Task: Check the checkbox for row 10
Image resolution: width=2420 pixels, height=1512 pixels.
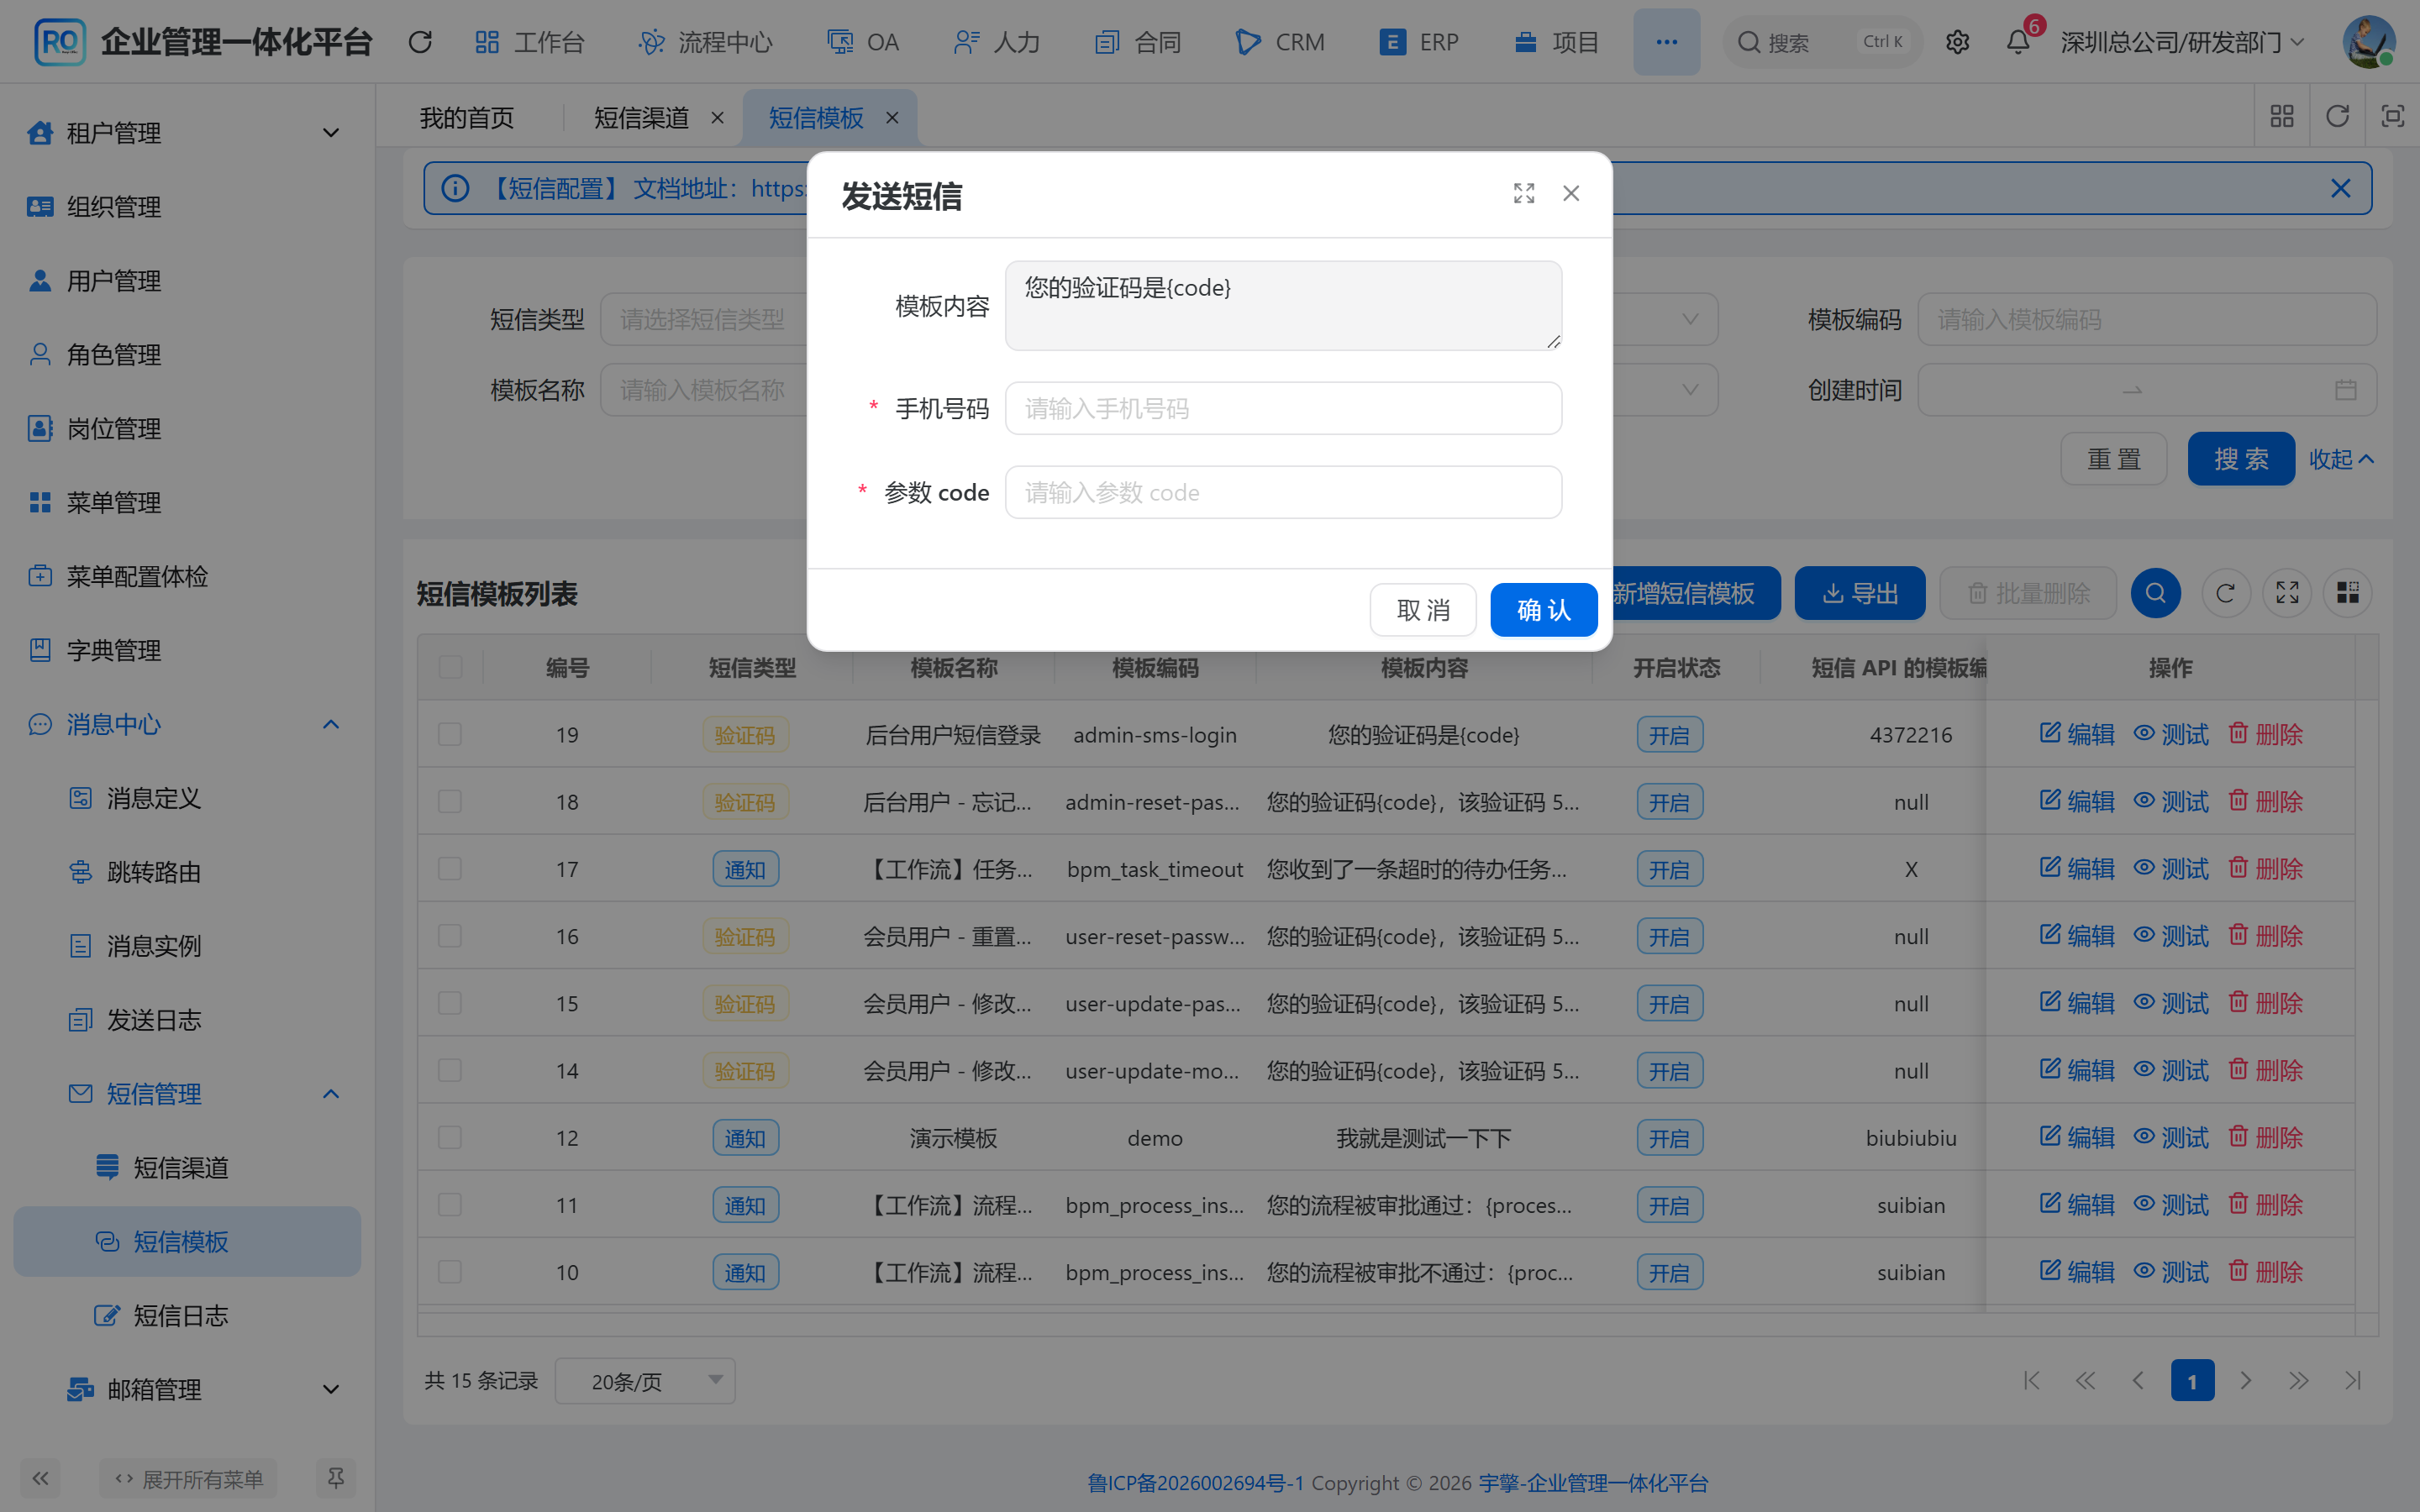Action: (x=450, y=1272)
